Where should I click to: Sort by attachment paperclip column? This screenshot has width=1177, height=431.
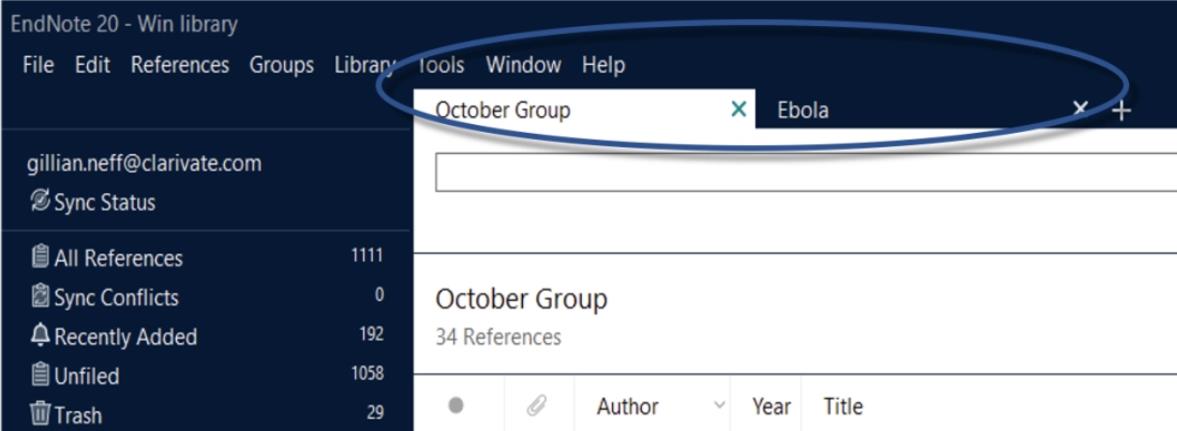536,406
